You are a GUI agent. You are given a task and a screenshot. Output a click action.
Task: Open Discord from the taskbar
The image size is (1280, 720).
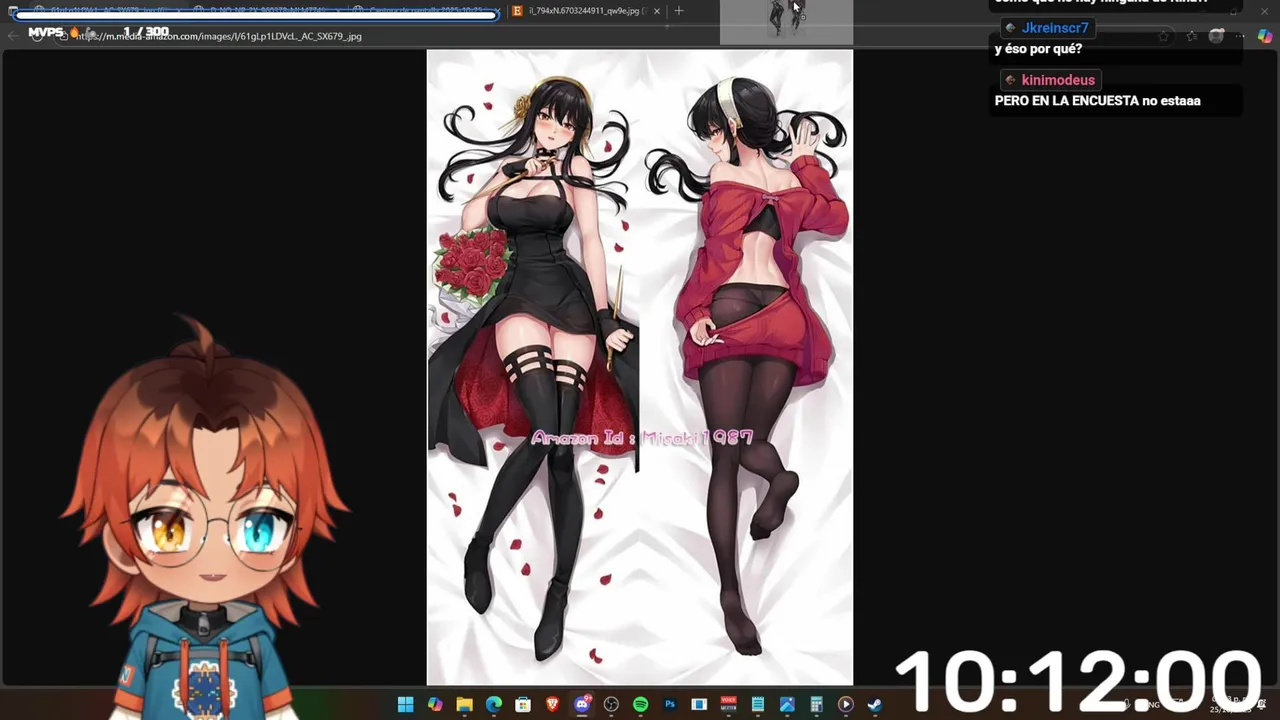(x=582, y=705)
